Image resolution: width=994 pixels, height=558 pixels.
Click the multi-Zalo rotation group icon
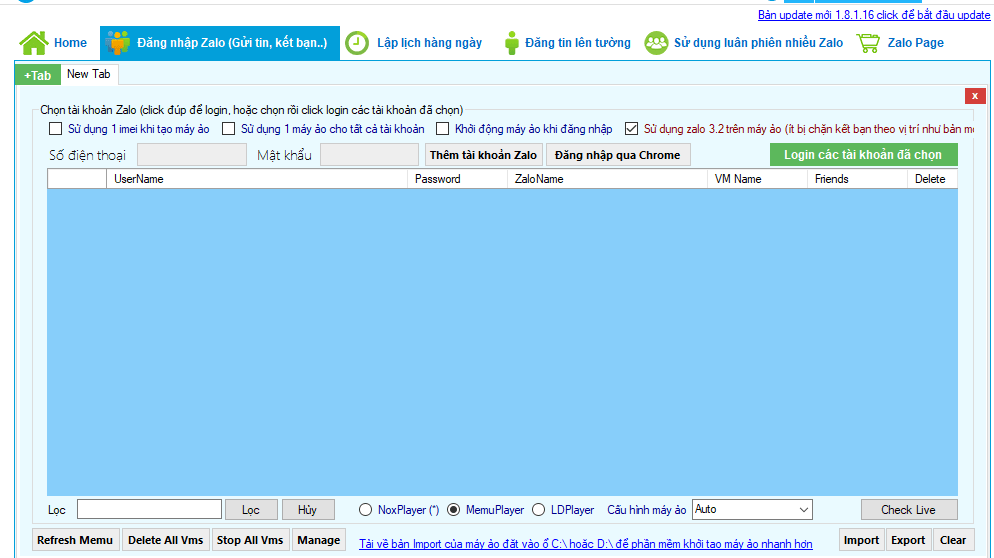click(656, 43)
